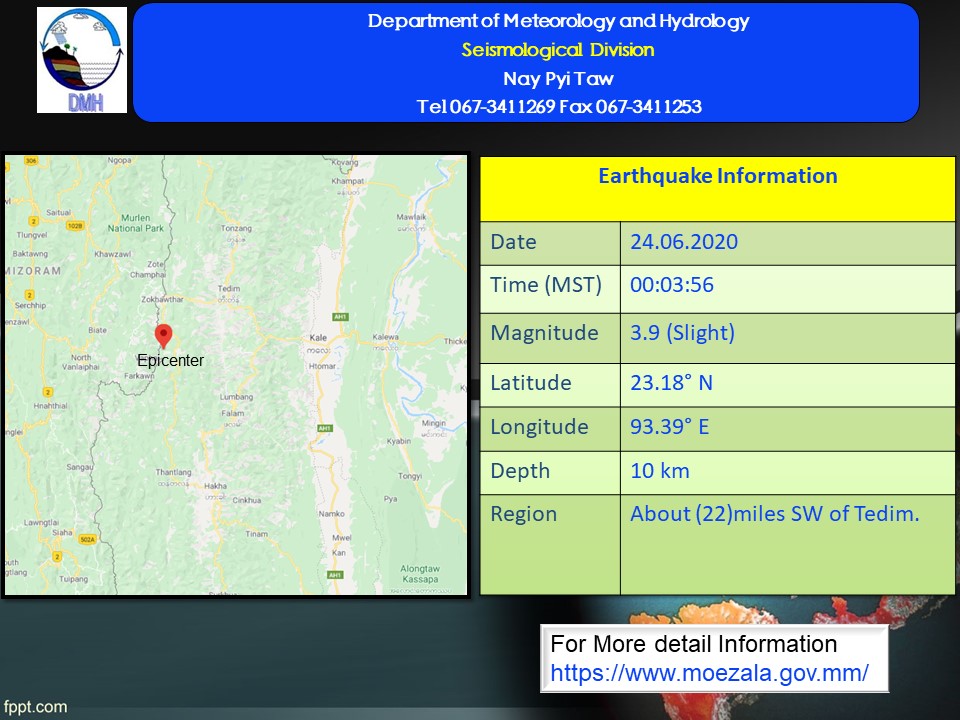Click the 'Nay Pyi Taw' header line
This screenshot has width=960, height=720.
pyautogui.click(x=558, y=78)
